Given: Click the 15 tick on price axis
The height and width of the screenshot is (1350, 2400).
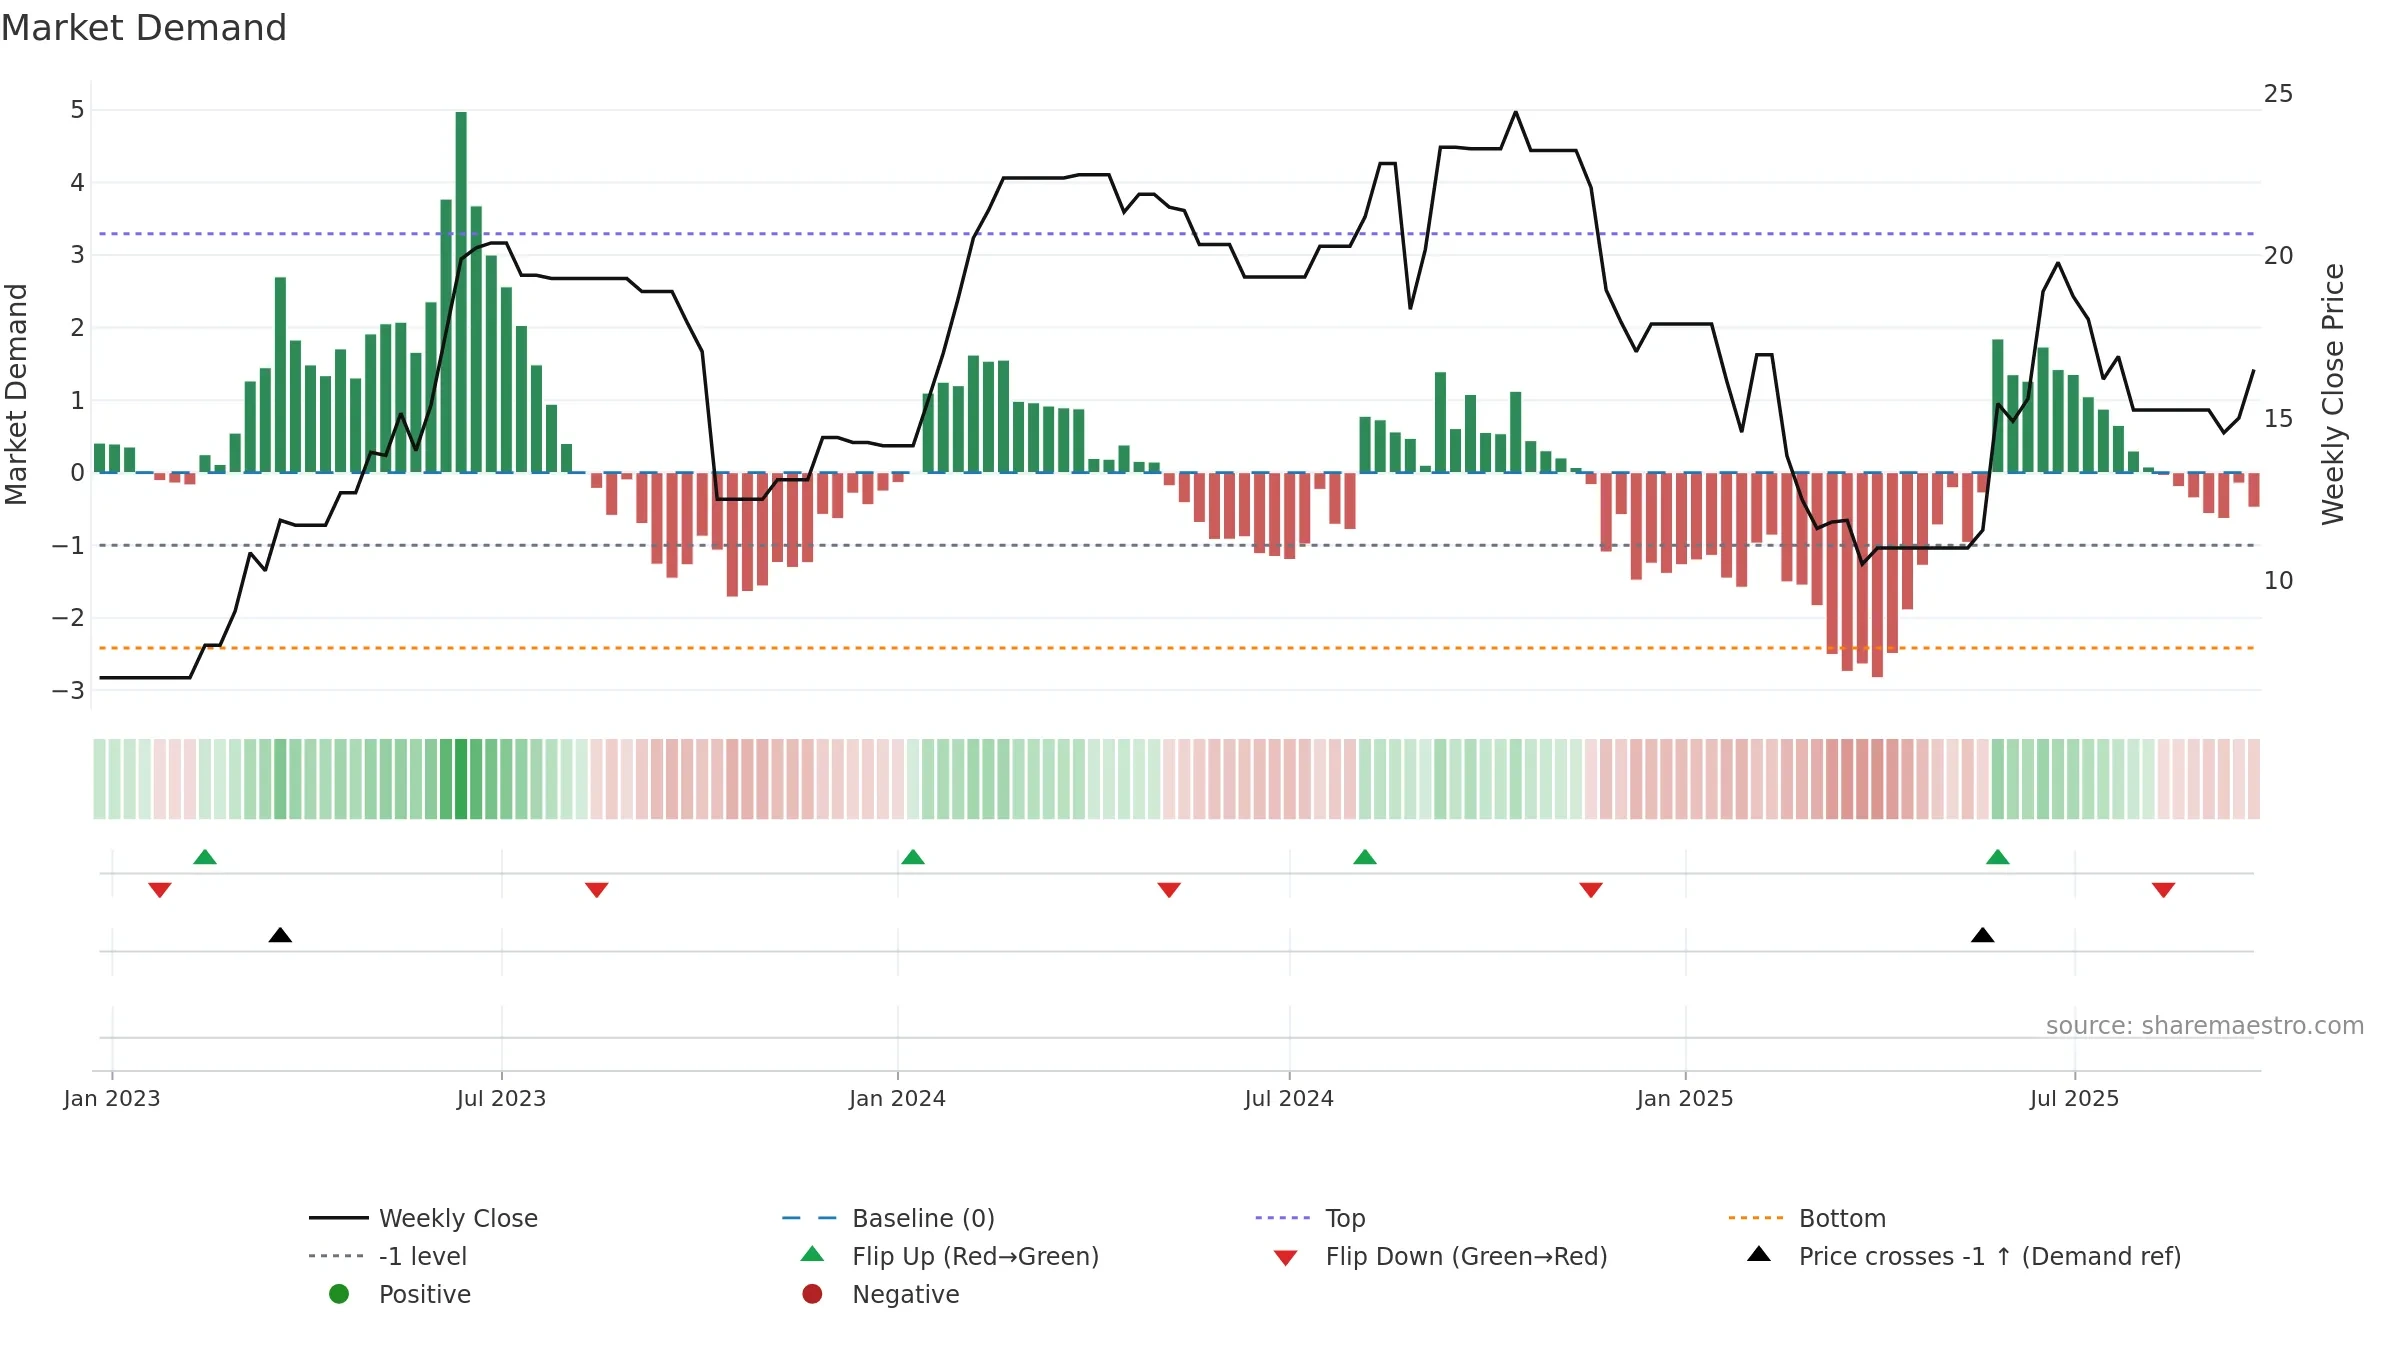Looking at the screenshot, I should coord(2279,419).
